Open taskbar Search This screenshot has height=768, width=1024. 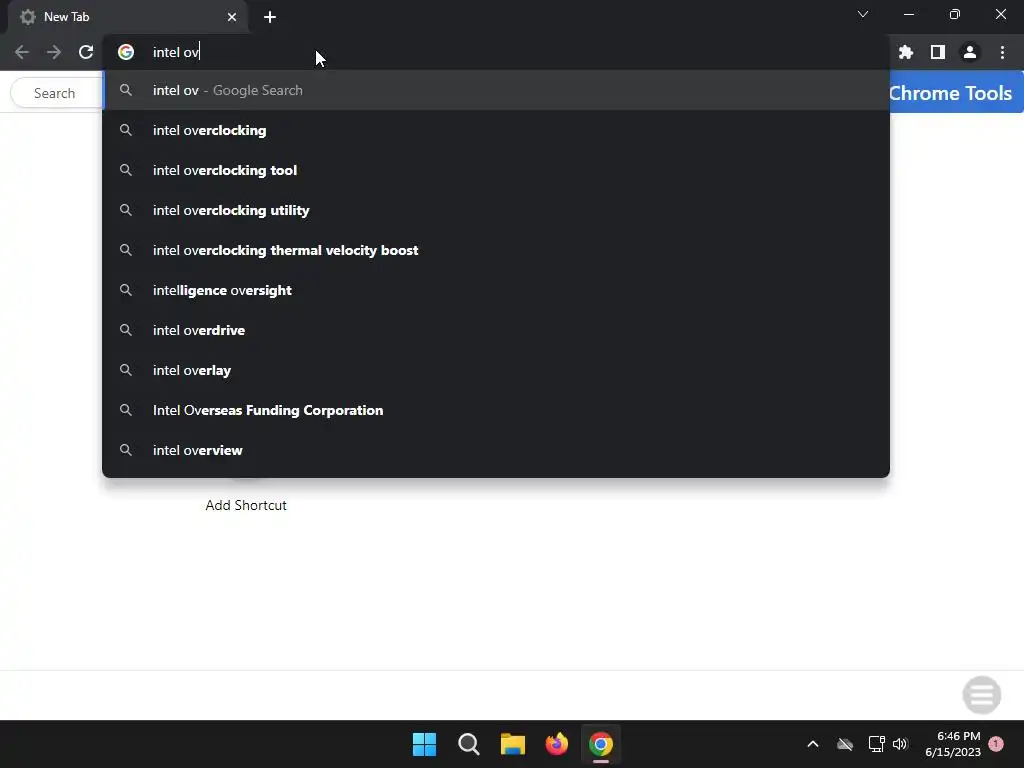pyautogui.click(x=468, y=744)
